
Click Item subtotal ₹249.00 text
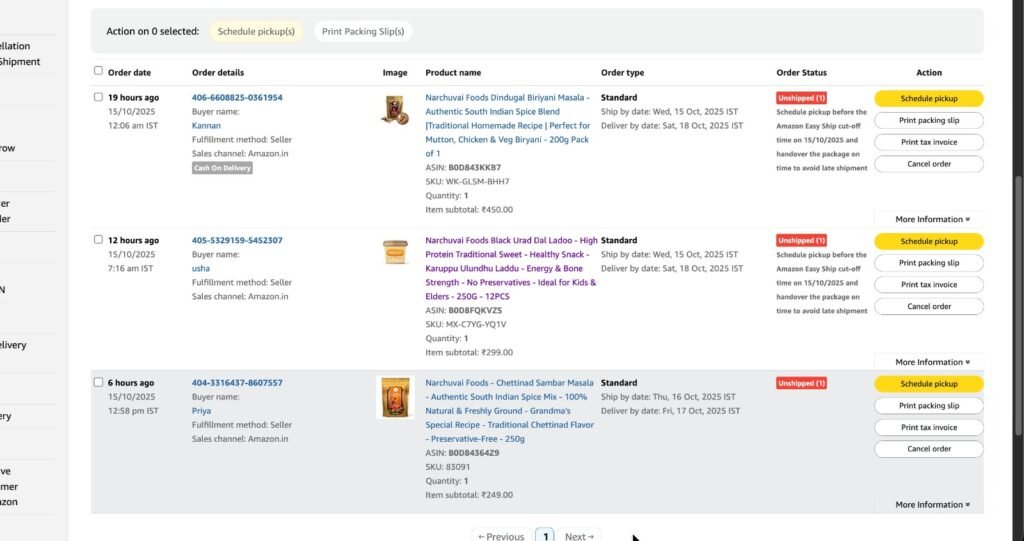tap(469, 495)
